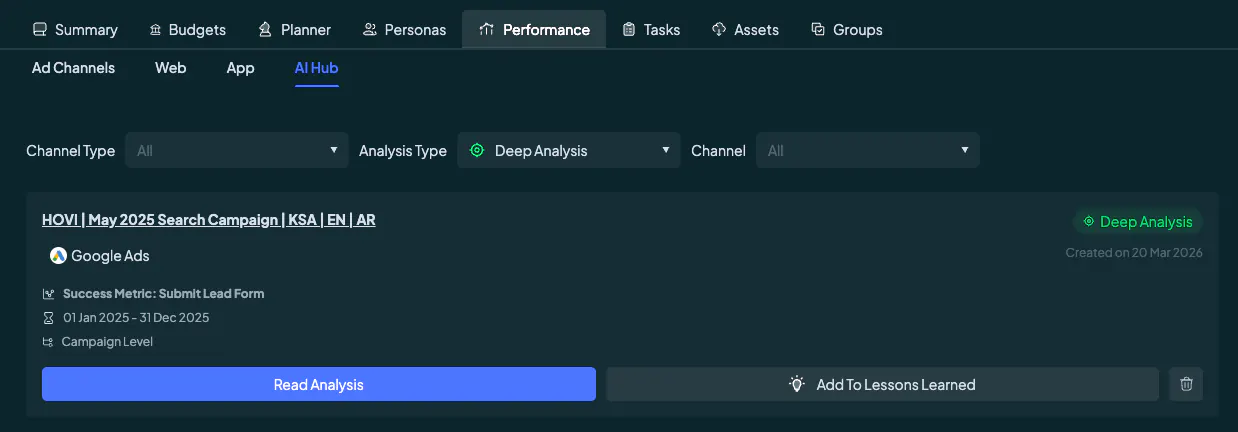Click the Campaign Level hierarchy icon

pyautogui.click(x=48, y=342)
